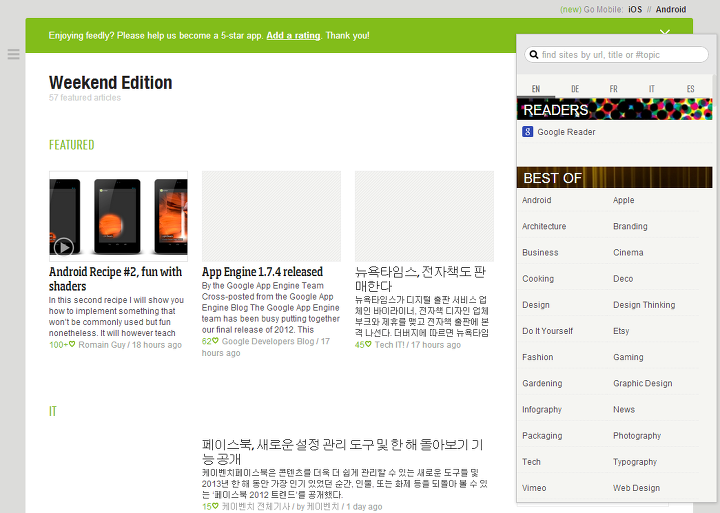Click heart icon beside 45 count
Image resolution: width=720 pixels, height=513 pixels.
tap(368, 344)
